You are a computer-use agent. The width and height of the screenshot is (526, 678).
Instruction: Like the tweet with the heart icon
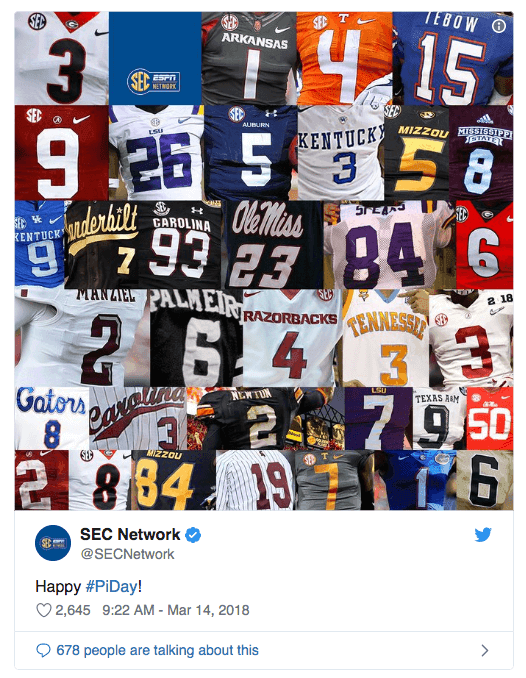43,610
